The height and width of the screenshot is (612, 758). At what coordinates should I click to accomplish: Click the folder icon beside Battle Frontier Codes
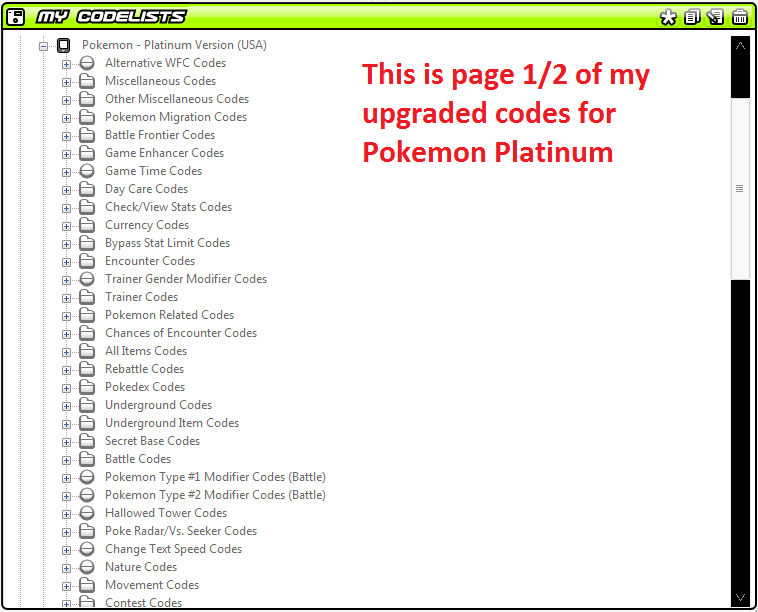click(87, 135)
